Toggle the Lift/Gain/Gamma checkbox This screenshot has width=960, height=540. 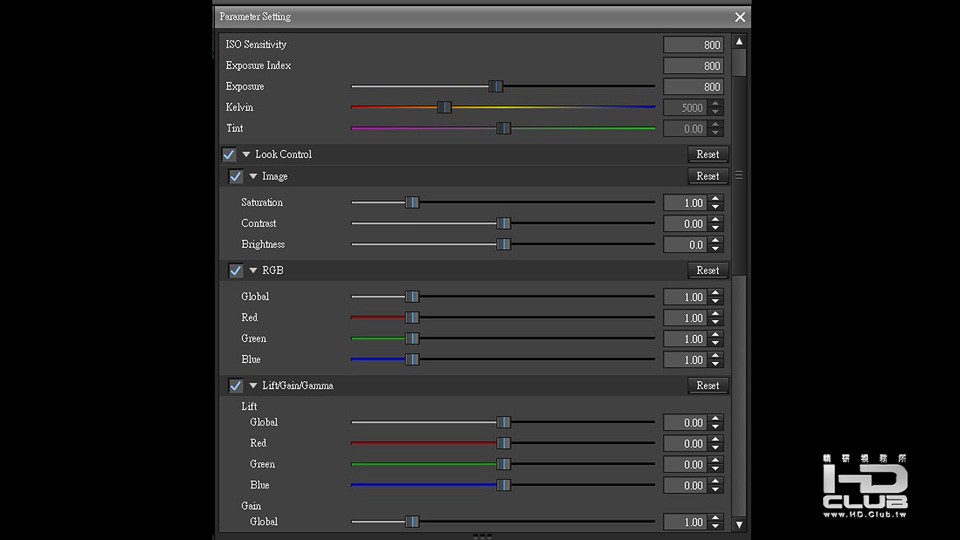point(236,386)
